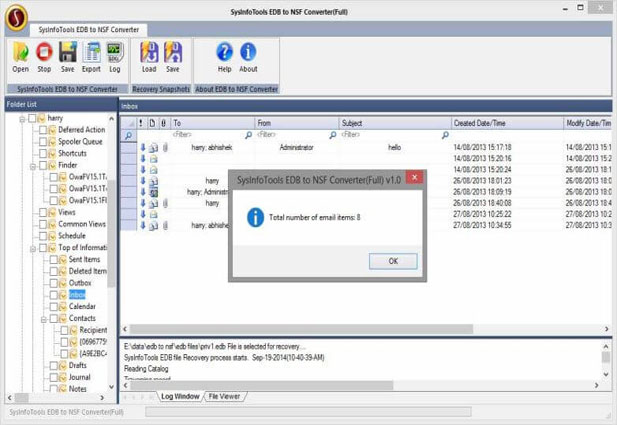Select the 'hello' subject email row
Viewport: 617px width, 425px height.
[x=366, y=148]
